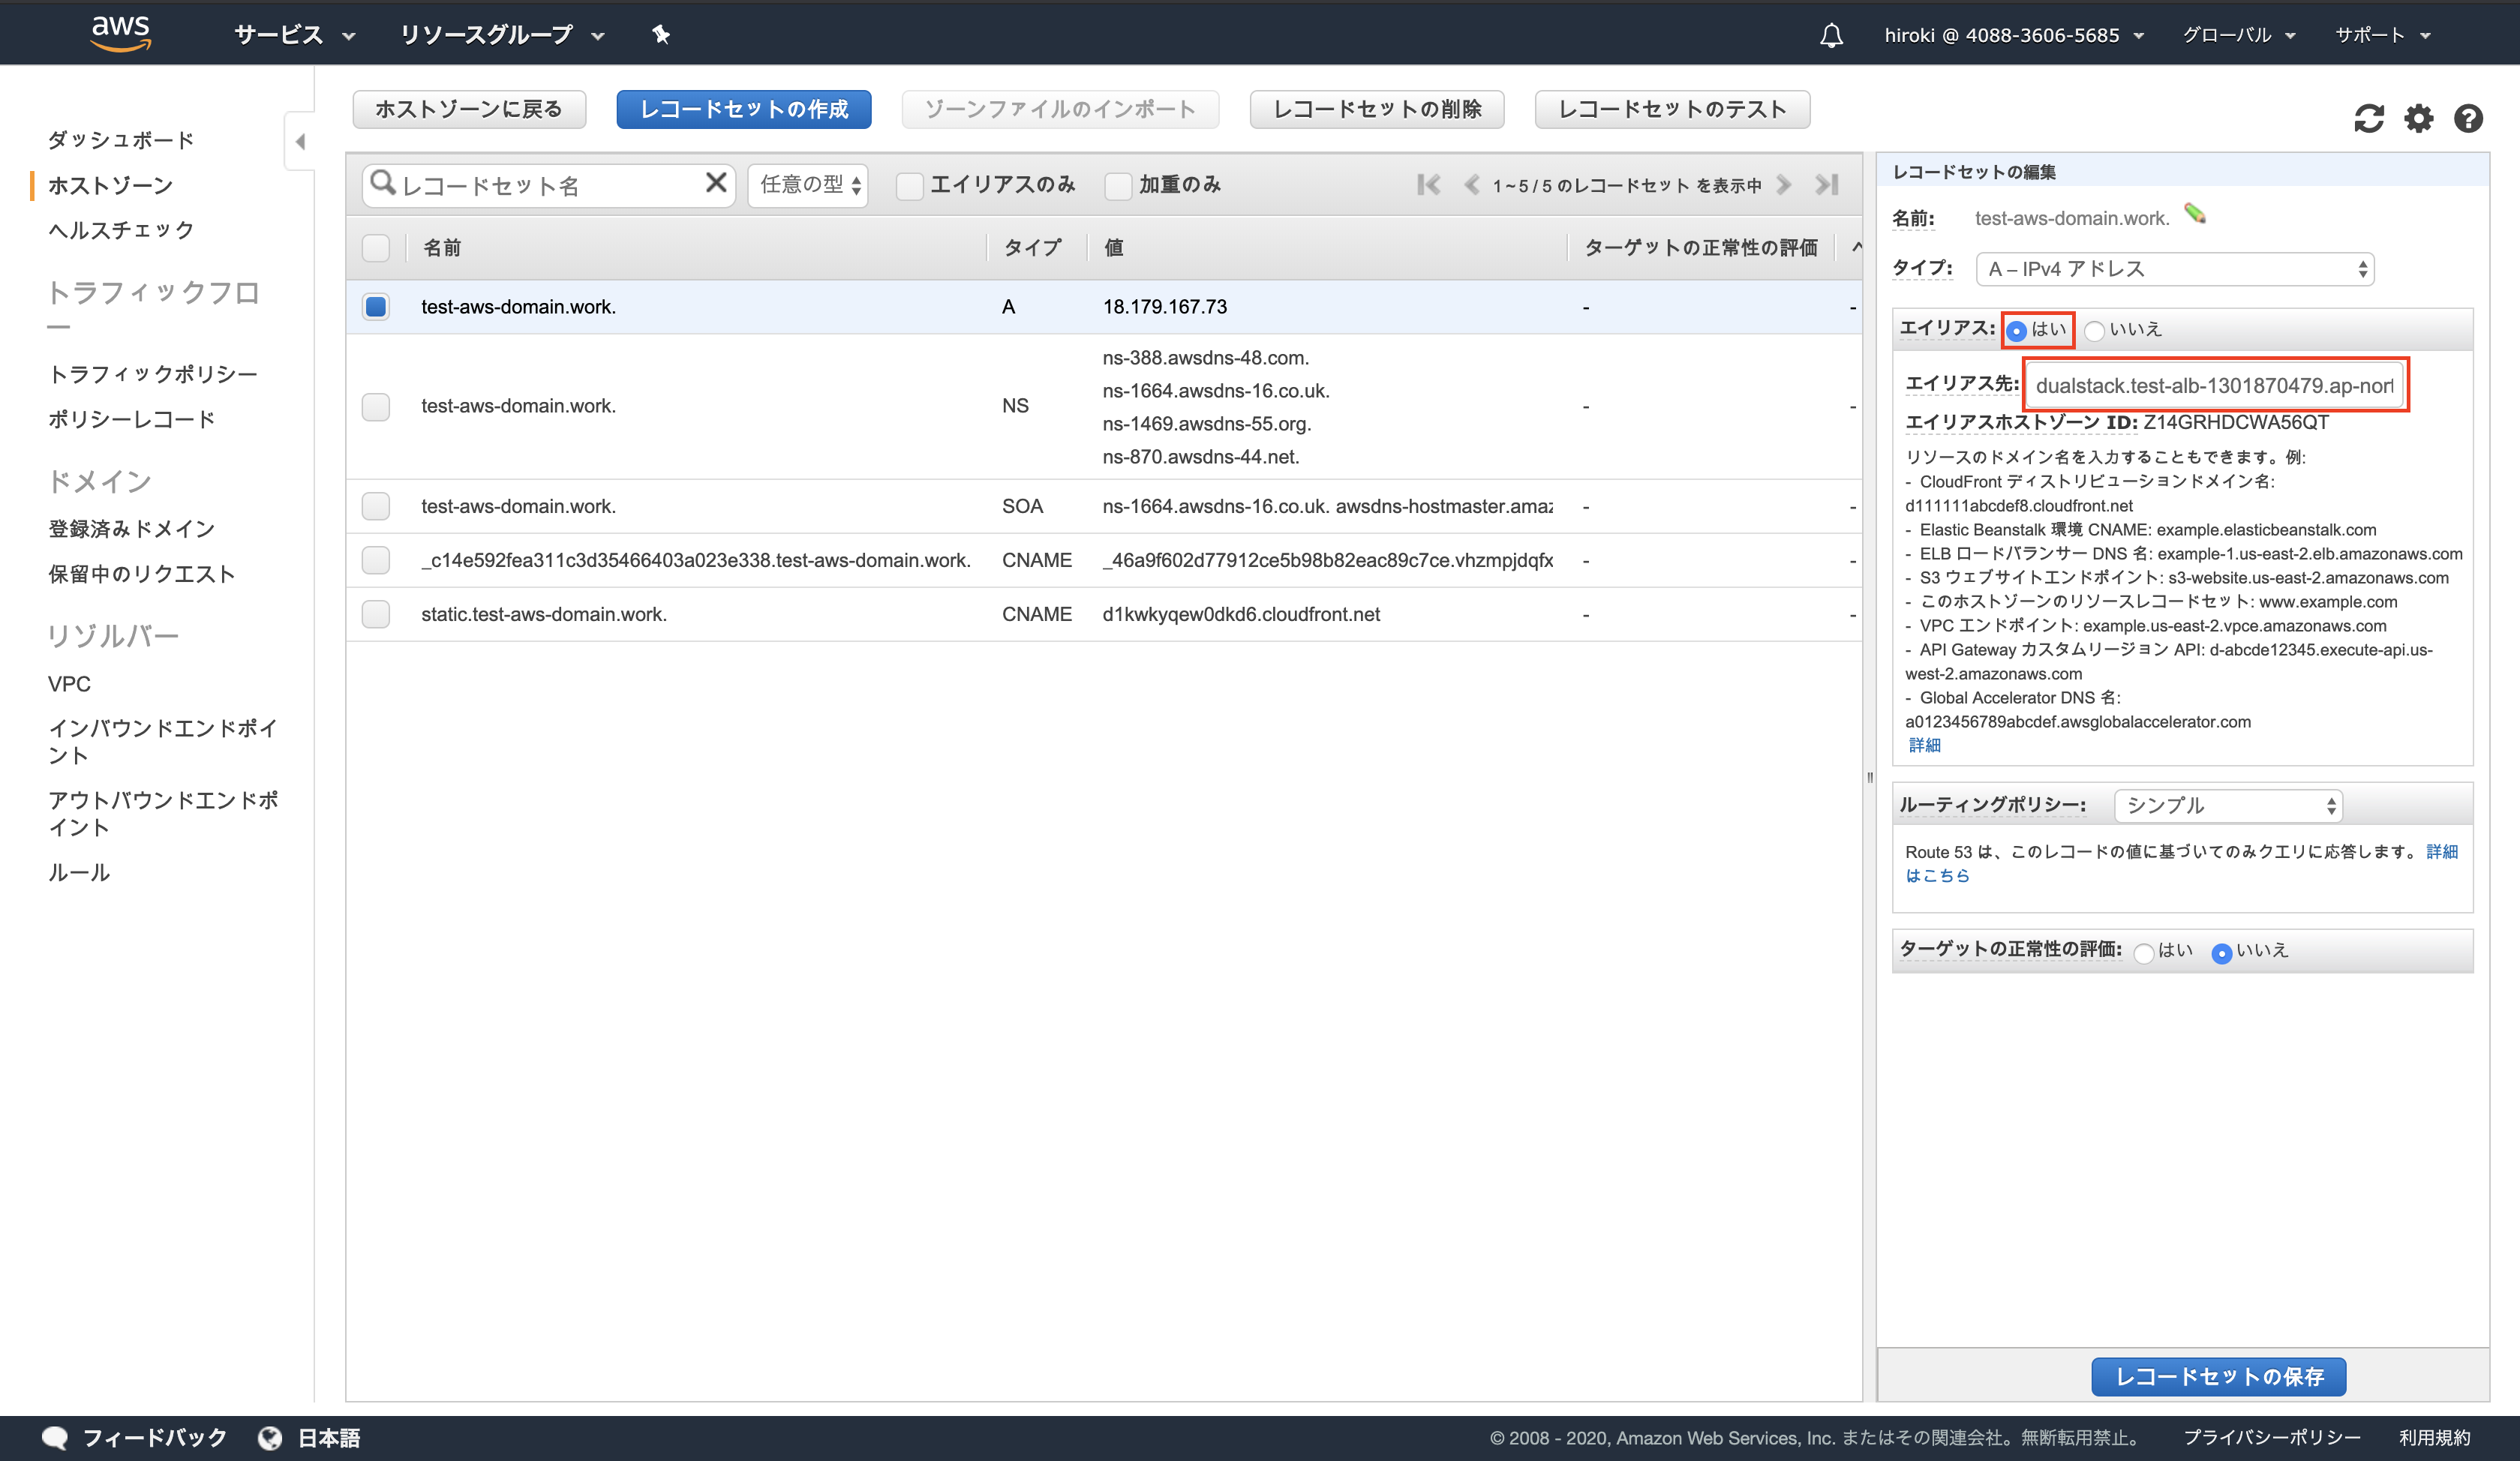Click レコードセットの保存 button
The image size is (2520, 1461).
[2218, 1376]
